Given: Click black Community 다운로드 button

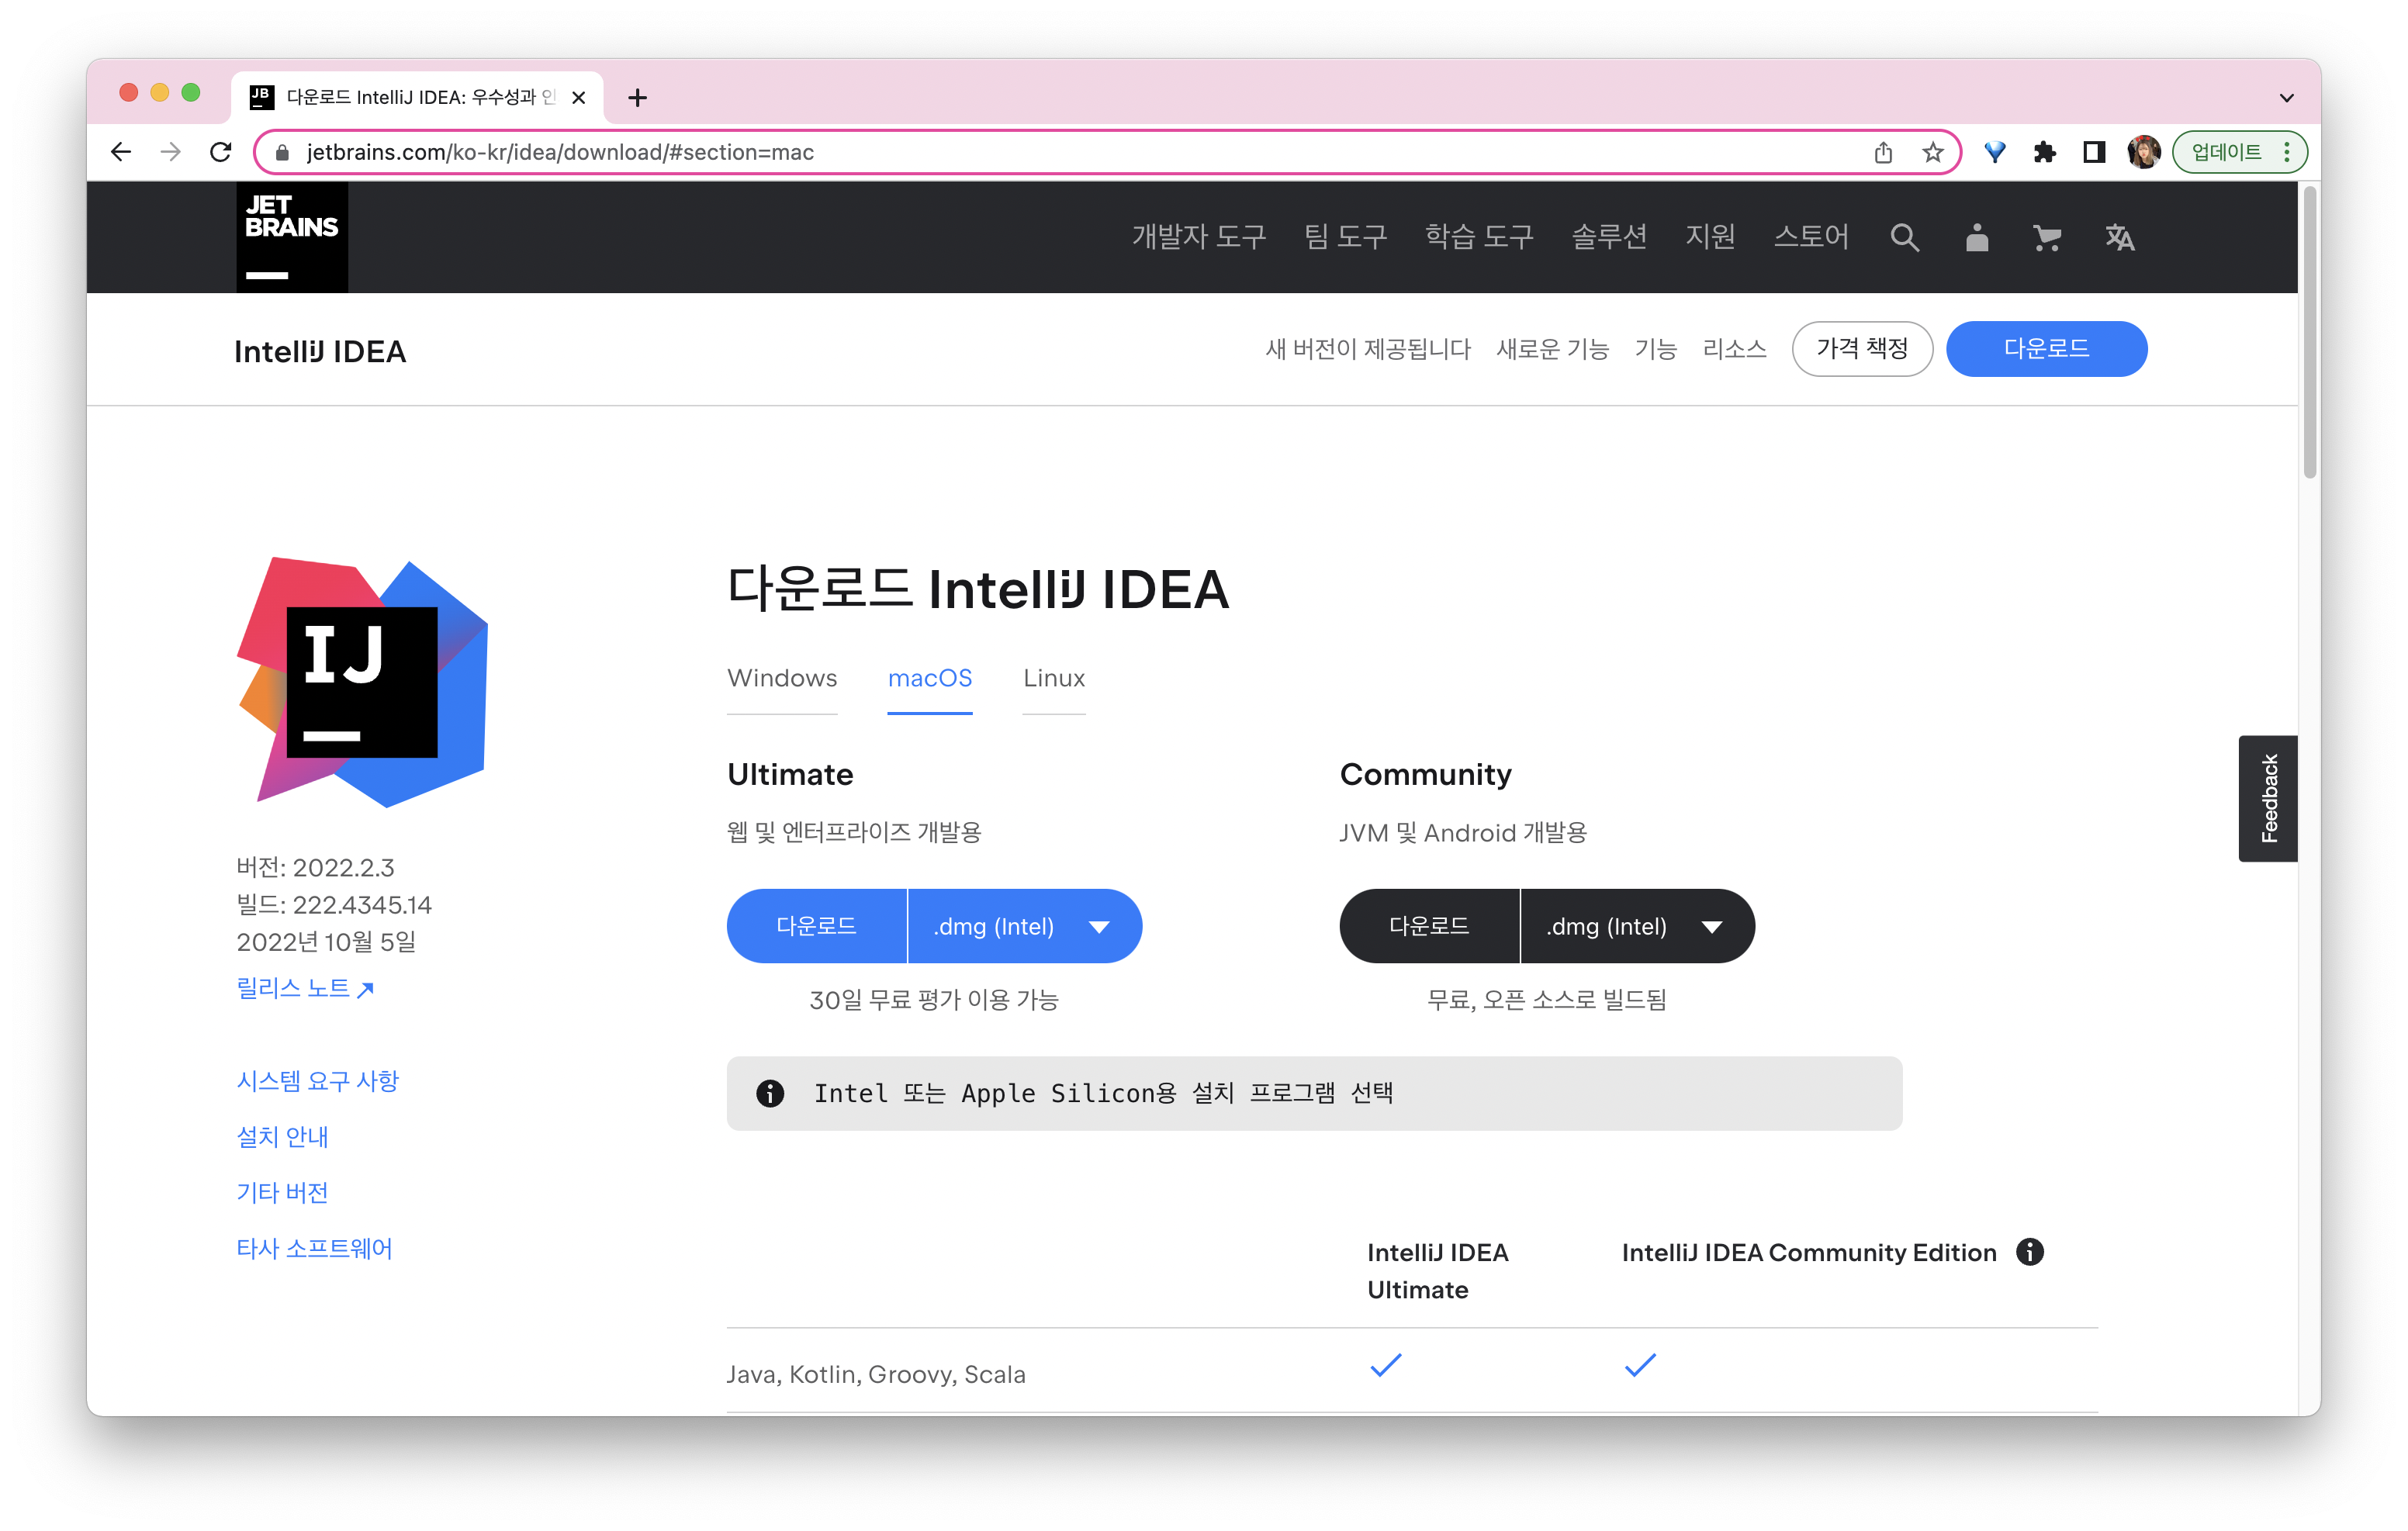Looking at the screenshot, I should (x=1429, y=925).
